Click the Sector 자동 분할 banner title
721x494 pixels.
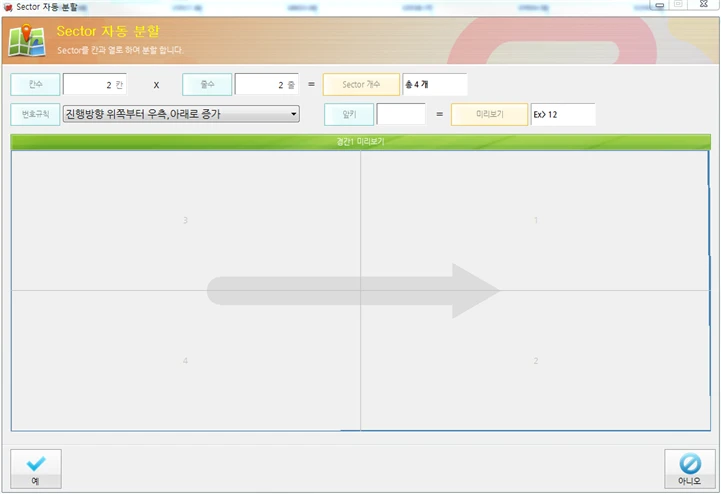click(108, 31)
